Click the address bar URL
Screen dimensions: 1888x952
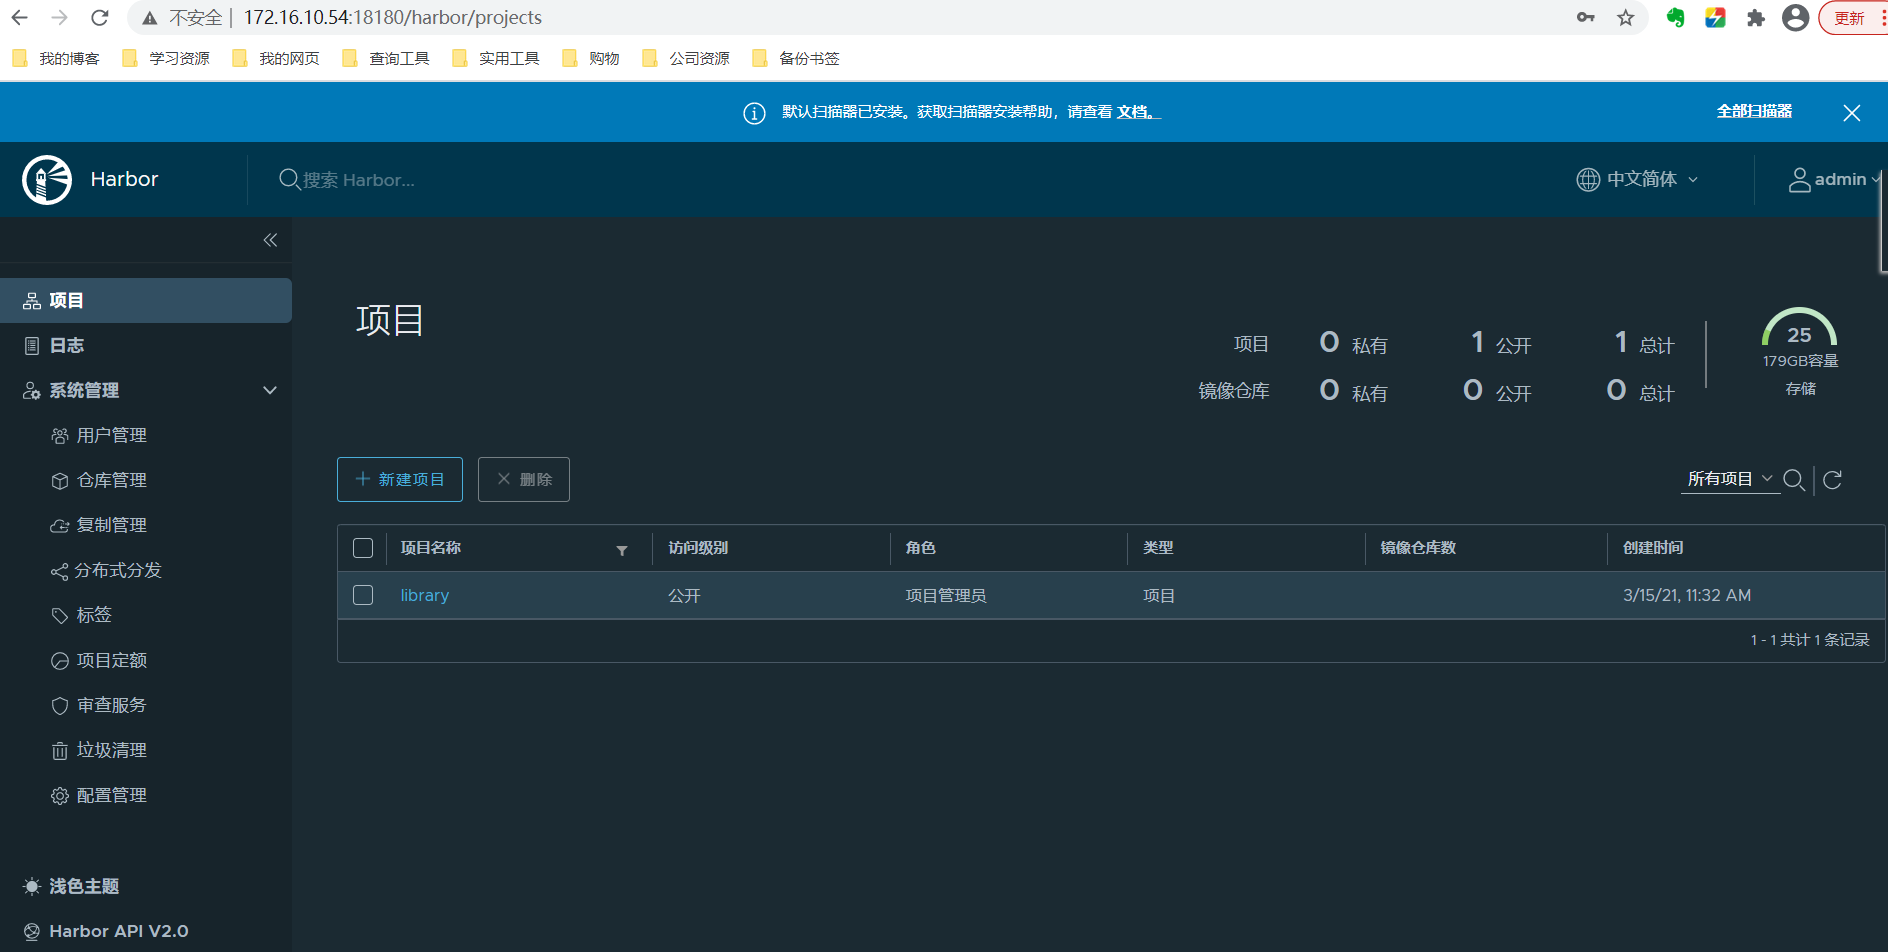tap(393, 17)
